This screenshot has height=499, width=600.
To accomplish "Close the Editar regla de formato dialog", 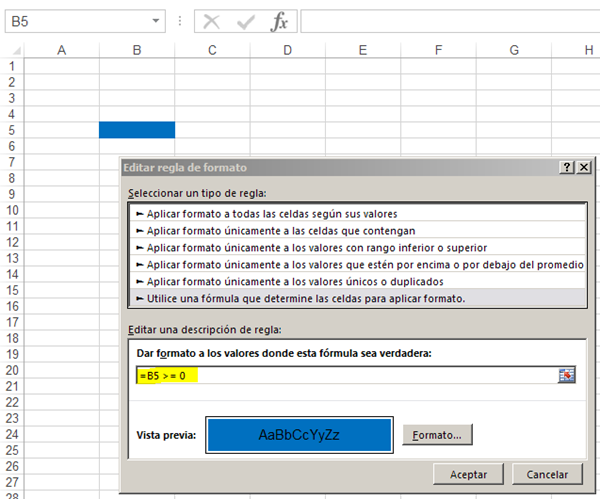I will [x=584, y=167].
